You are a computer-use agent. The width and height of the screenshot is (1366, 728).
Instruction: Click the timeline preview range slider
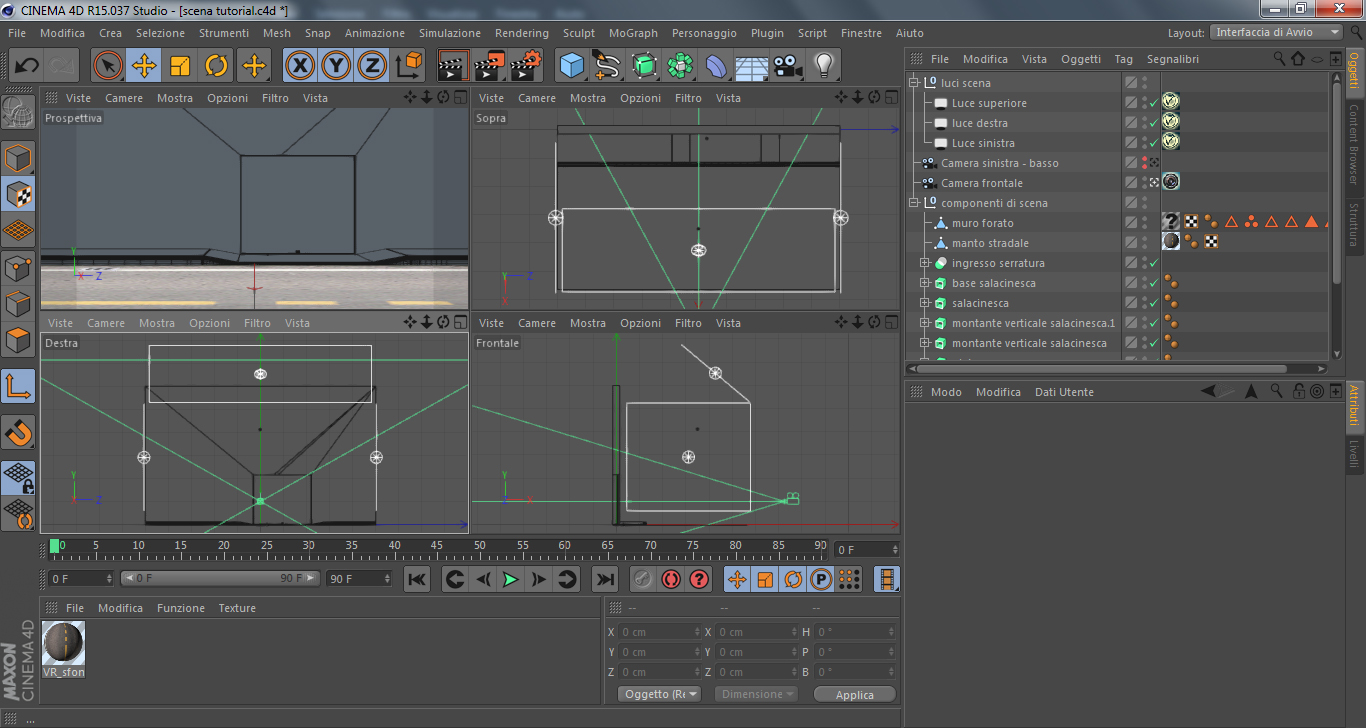coord(220,578)
